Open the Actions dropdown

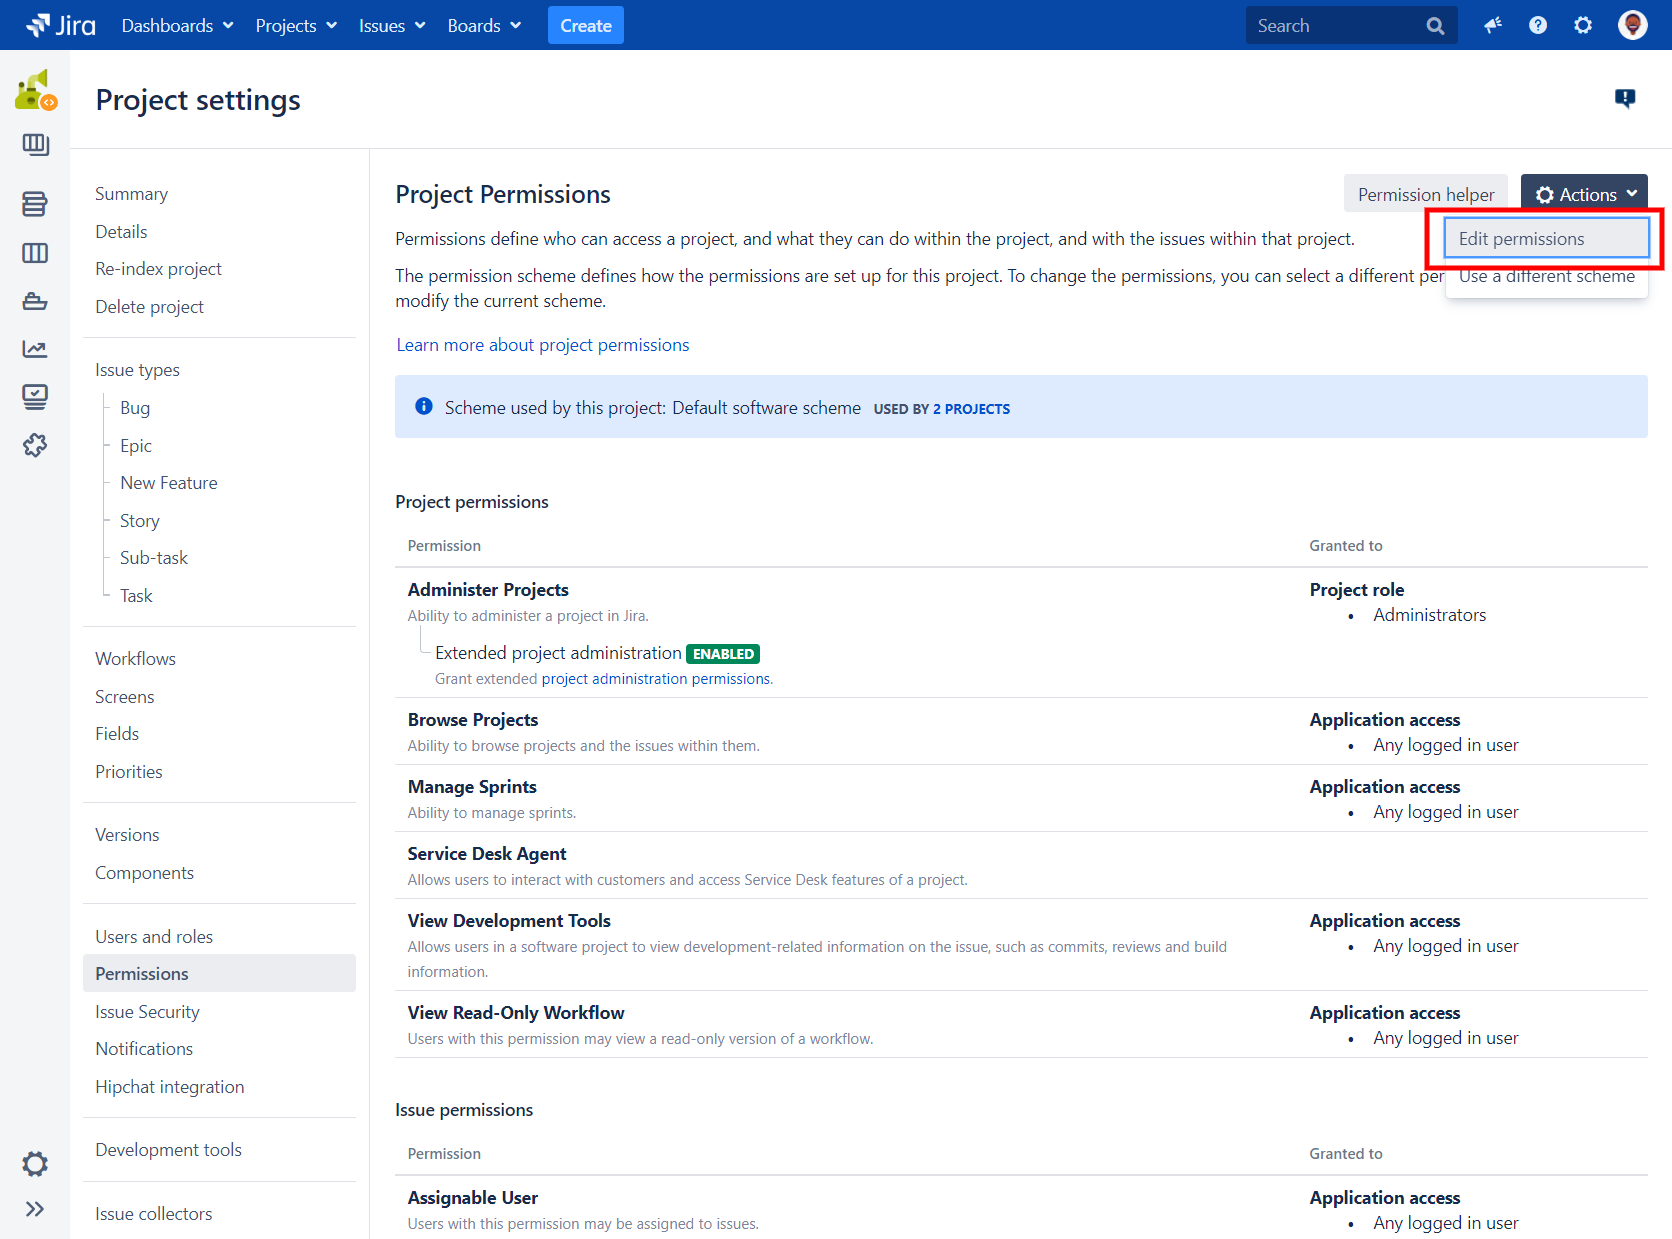(1584, 193)
